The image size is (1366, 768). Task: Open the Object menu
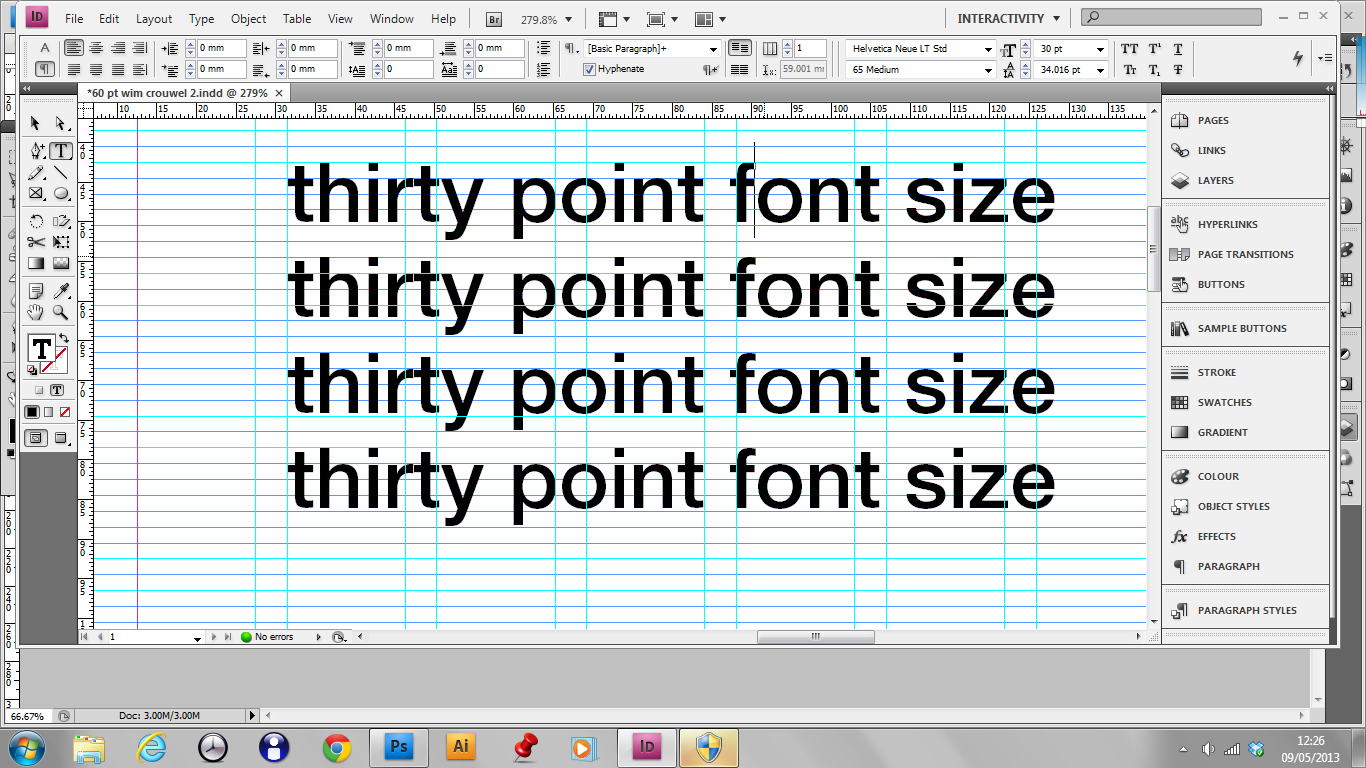(x=248, y=19)
